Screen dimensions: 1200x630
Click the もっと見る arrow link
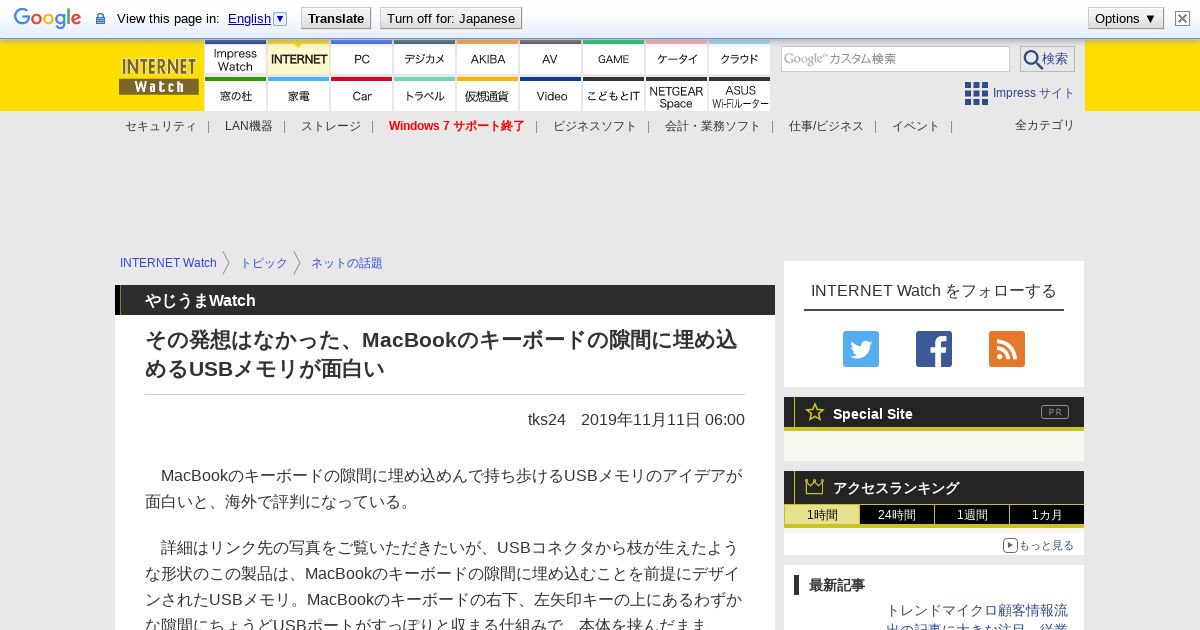[x=1038, y=545]
